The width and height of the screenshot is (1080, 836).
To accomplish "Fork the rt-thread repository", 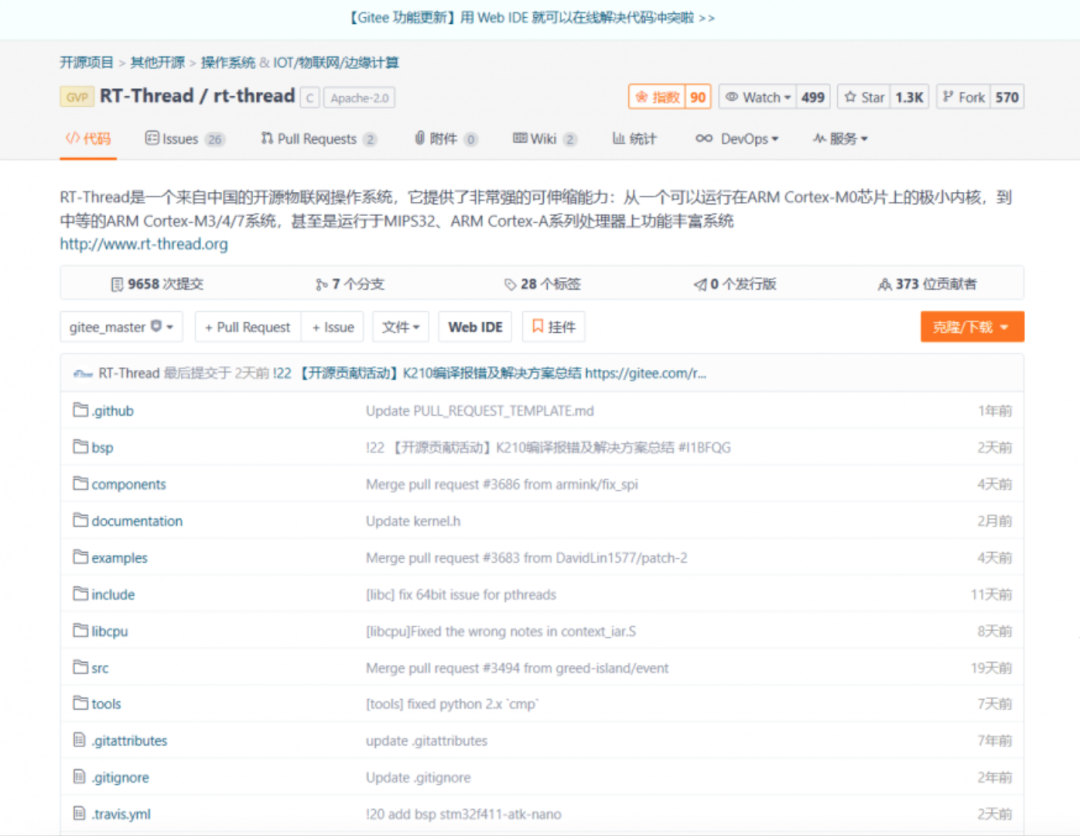I will pyautogui.click(x=964, y=98).
